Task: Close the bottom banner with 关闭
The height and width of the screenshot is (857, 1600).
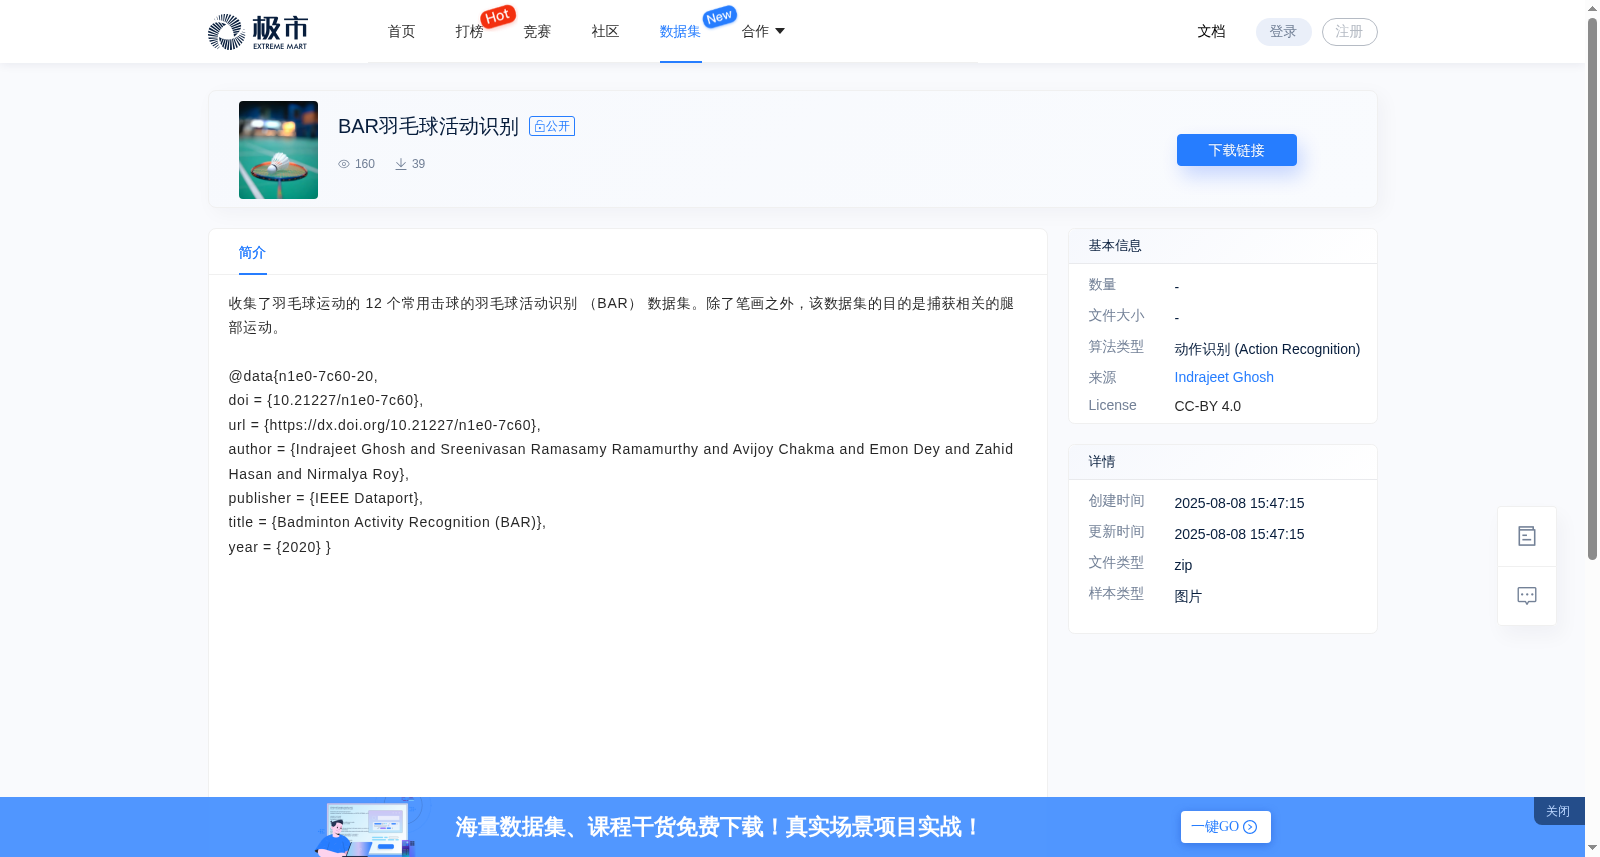Action: coord(1559,811)
